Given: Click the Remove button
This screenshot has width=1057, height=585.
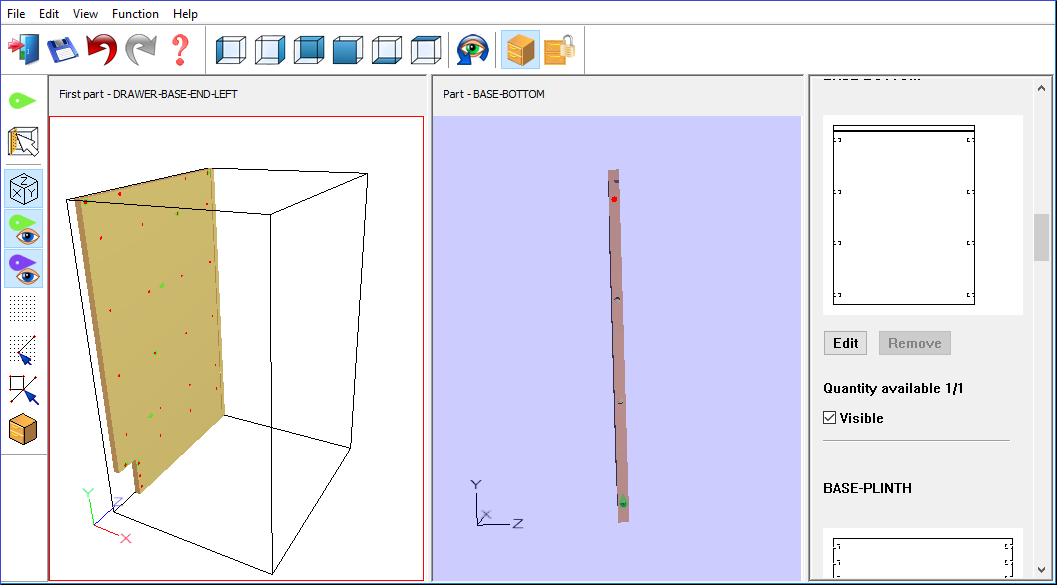Looking at the screenshot, I should [915, 343].
